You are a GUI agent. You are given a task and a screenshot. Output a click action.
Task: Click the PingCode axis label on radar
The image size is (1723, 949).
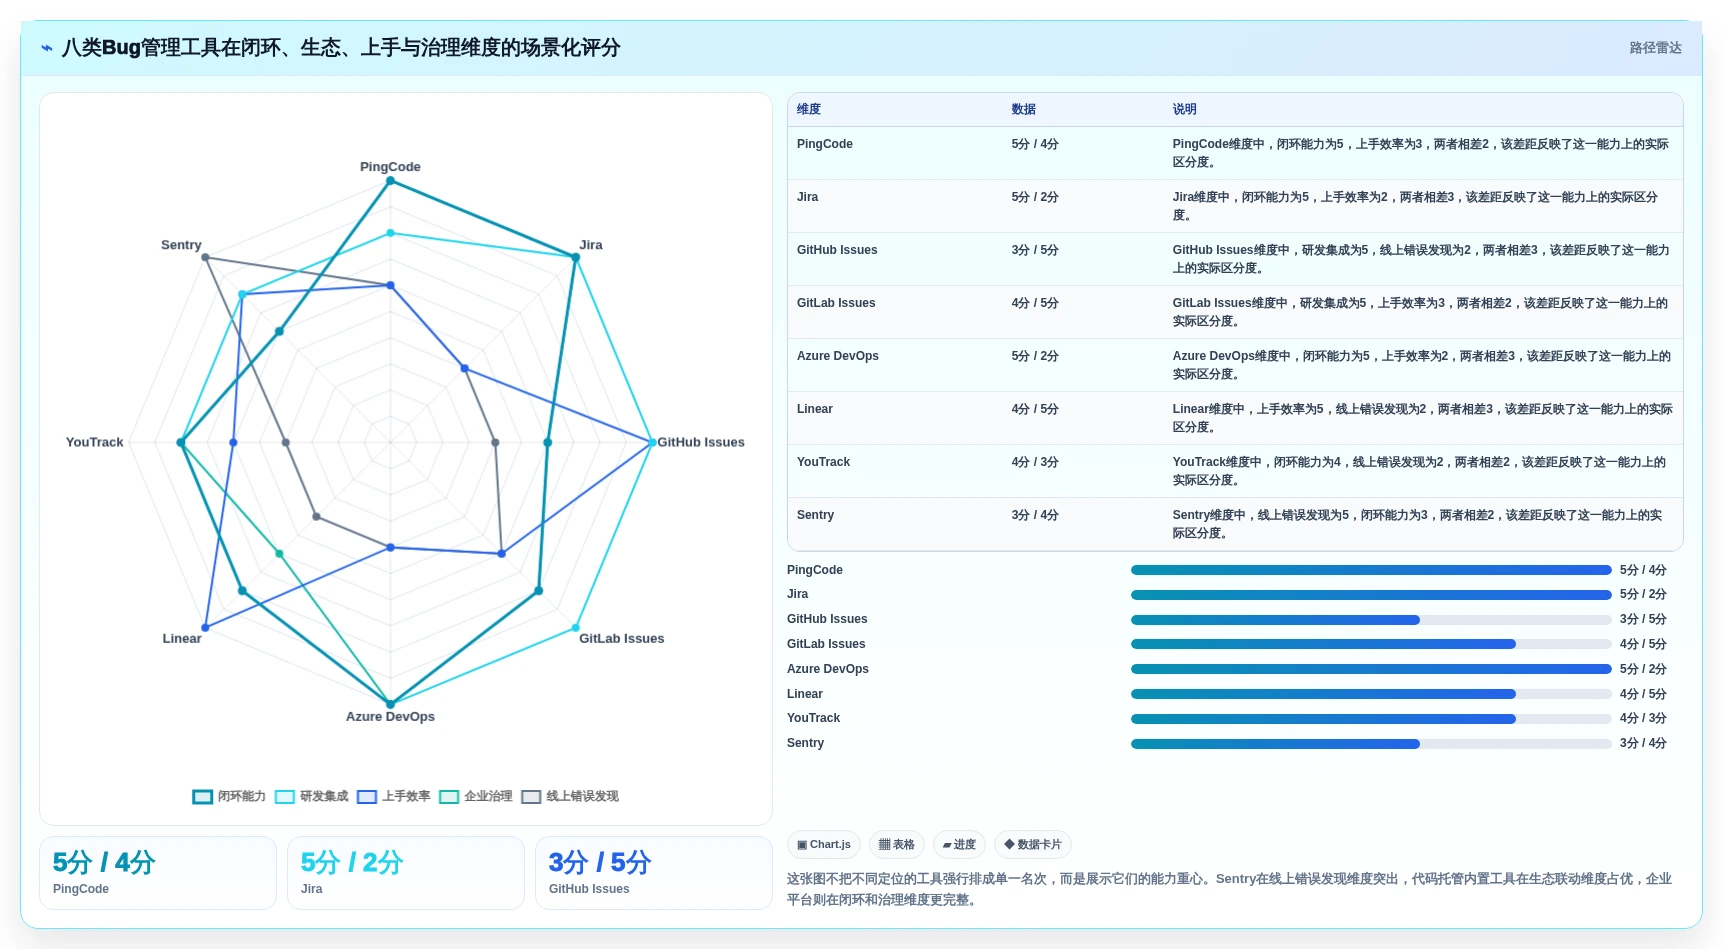(390, 167)
